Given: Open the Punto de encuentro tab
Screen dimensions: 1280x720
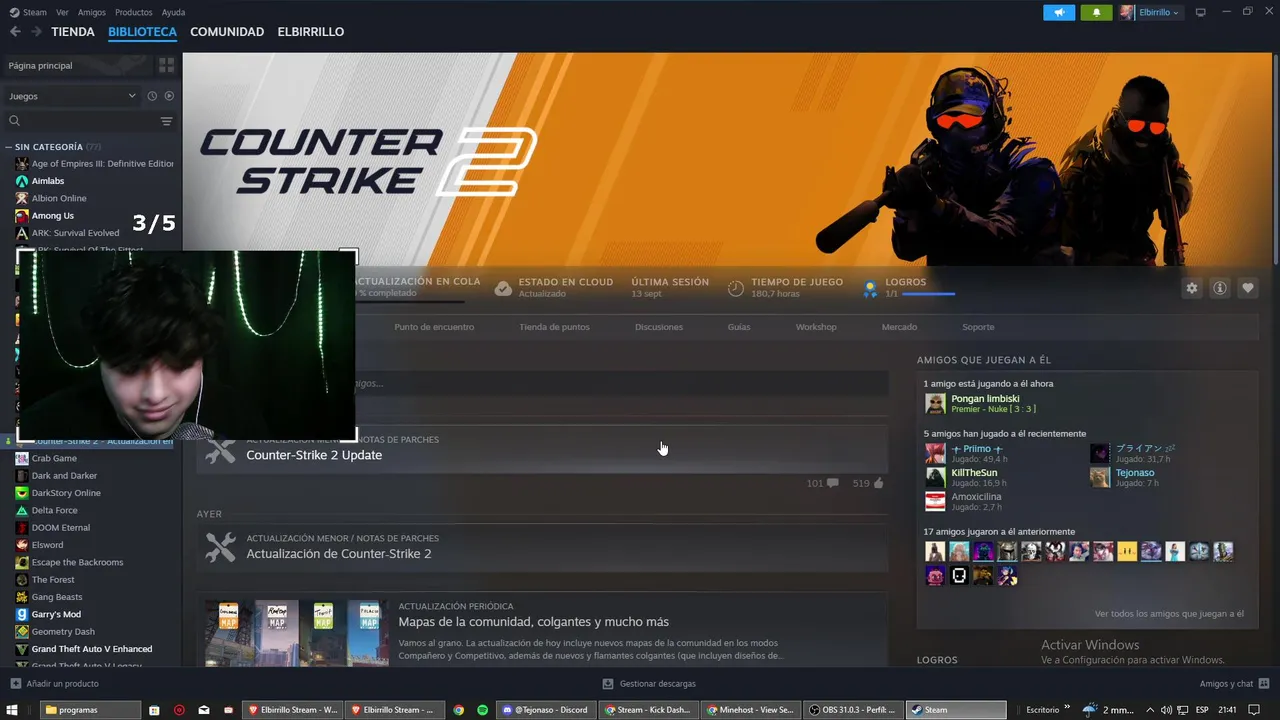Looking at the screenshot, I should [434, 327].
